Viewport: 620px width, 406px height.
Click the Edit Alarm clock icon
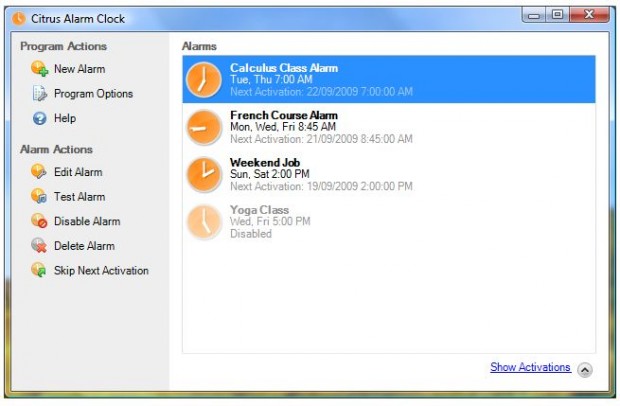pos(39,172)
